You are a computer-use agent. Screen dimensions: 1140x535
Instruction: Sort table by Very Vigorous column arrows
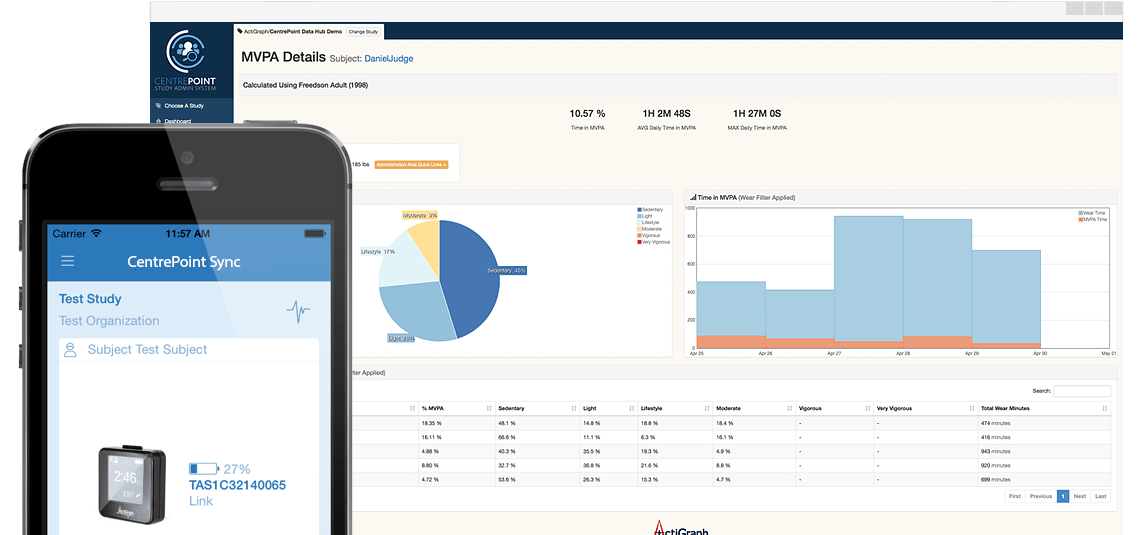pos(971,409)
